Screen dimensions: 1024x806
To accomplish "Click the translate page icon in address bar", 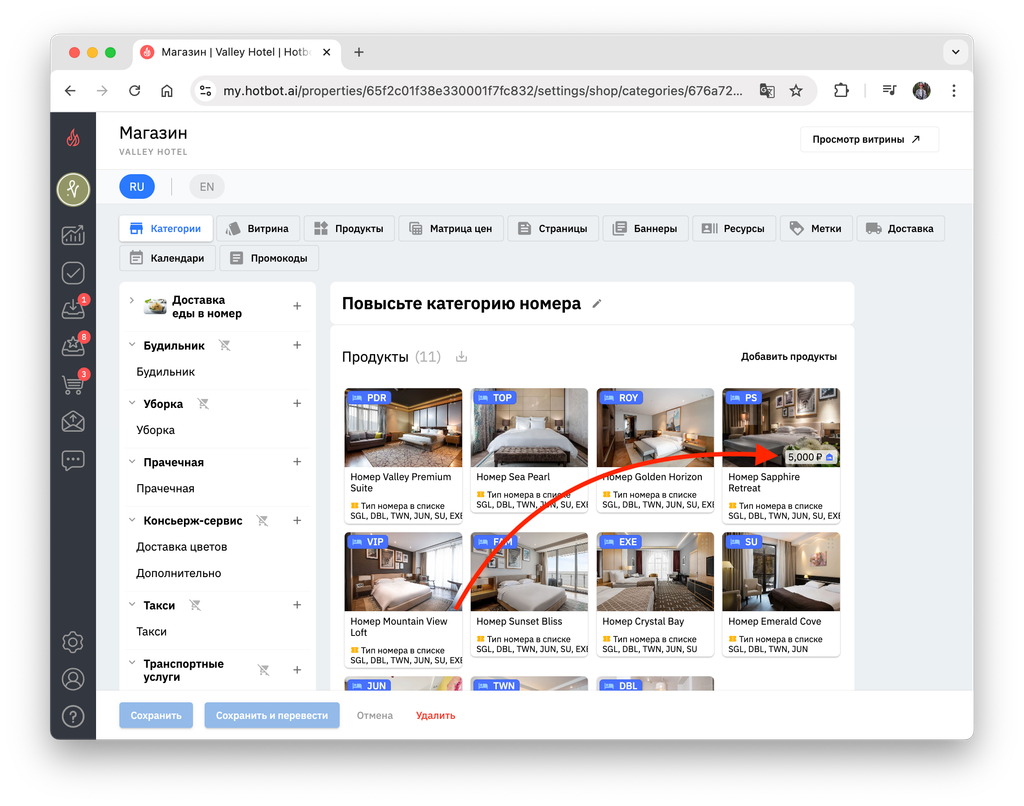I will (x=767, y=91).
